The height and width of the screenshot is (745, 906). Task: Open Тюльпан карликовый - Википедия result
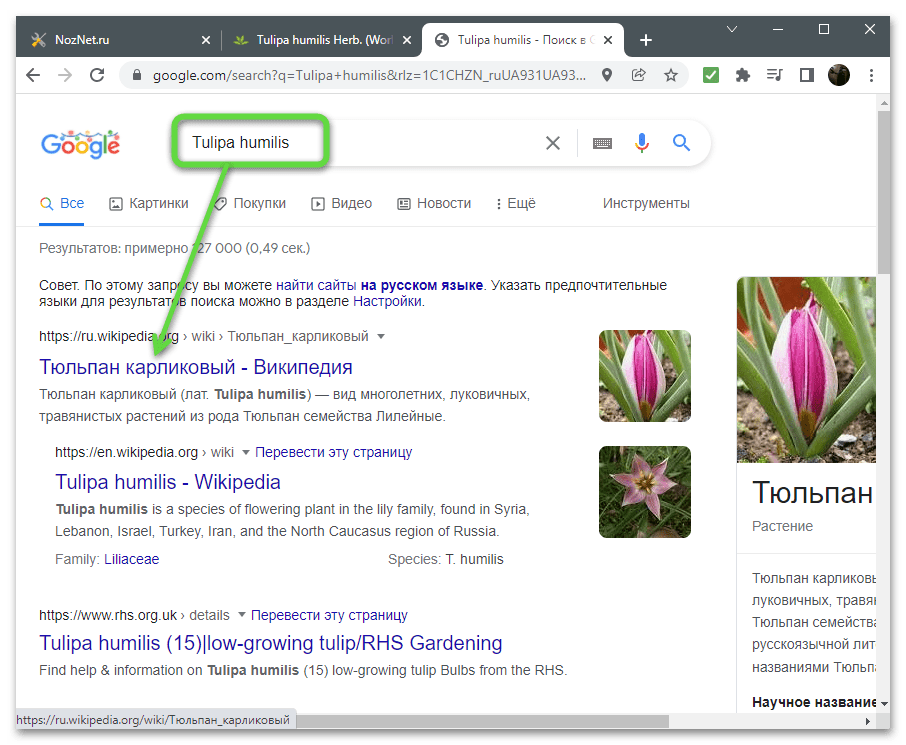click(x=196, y=367)
